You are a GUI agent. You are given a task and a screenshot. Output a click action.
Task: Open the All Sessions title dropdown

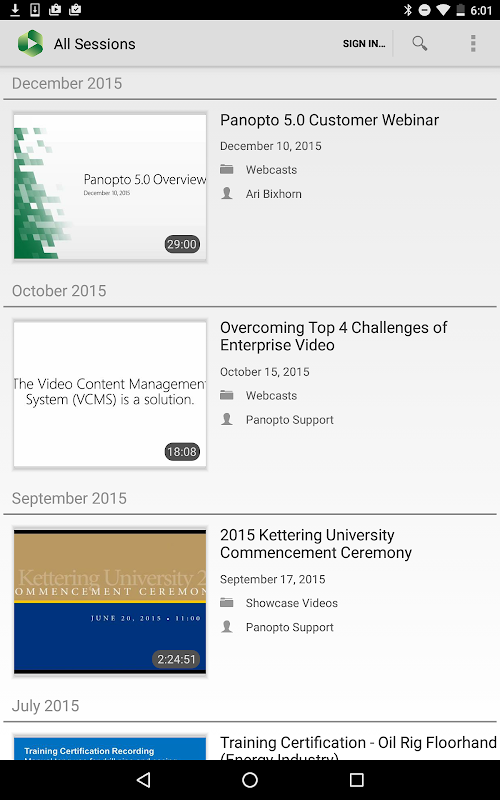point(95,44)
